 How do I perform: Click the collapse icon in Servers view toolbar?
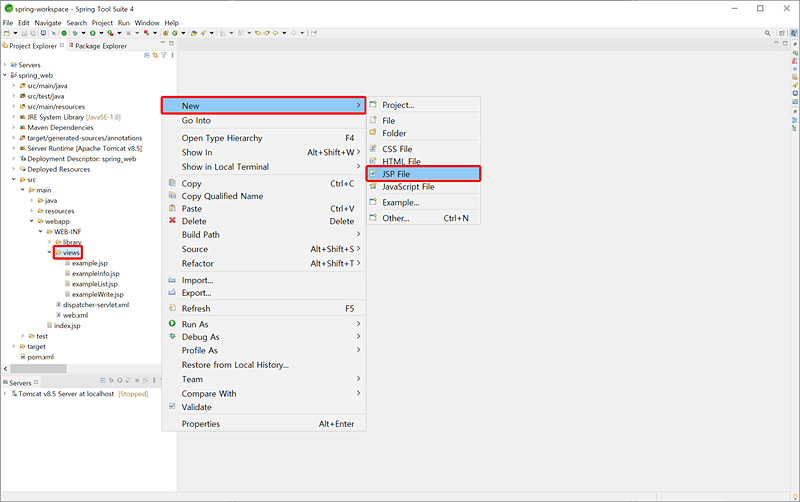[x=103, y=380]
